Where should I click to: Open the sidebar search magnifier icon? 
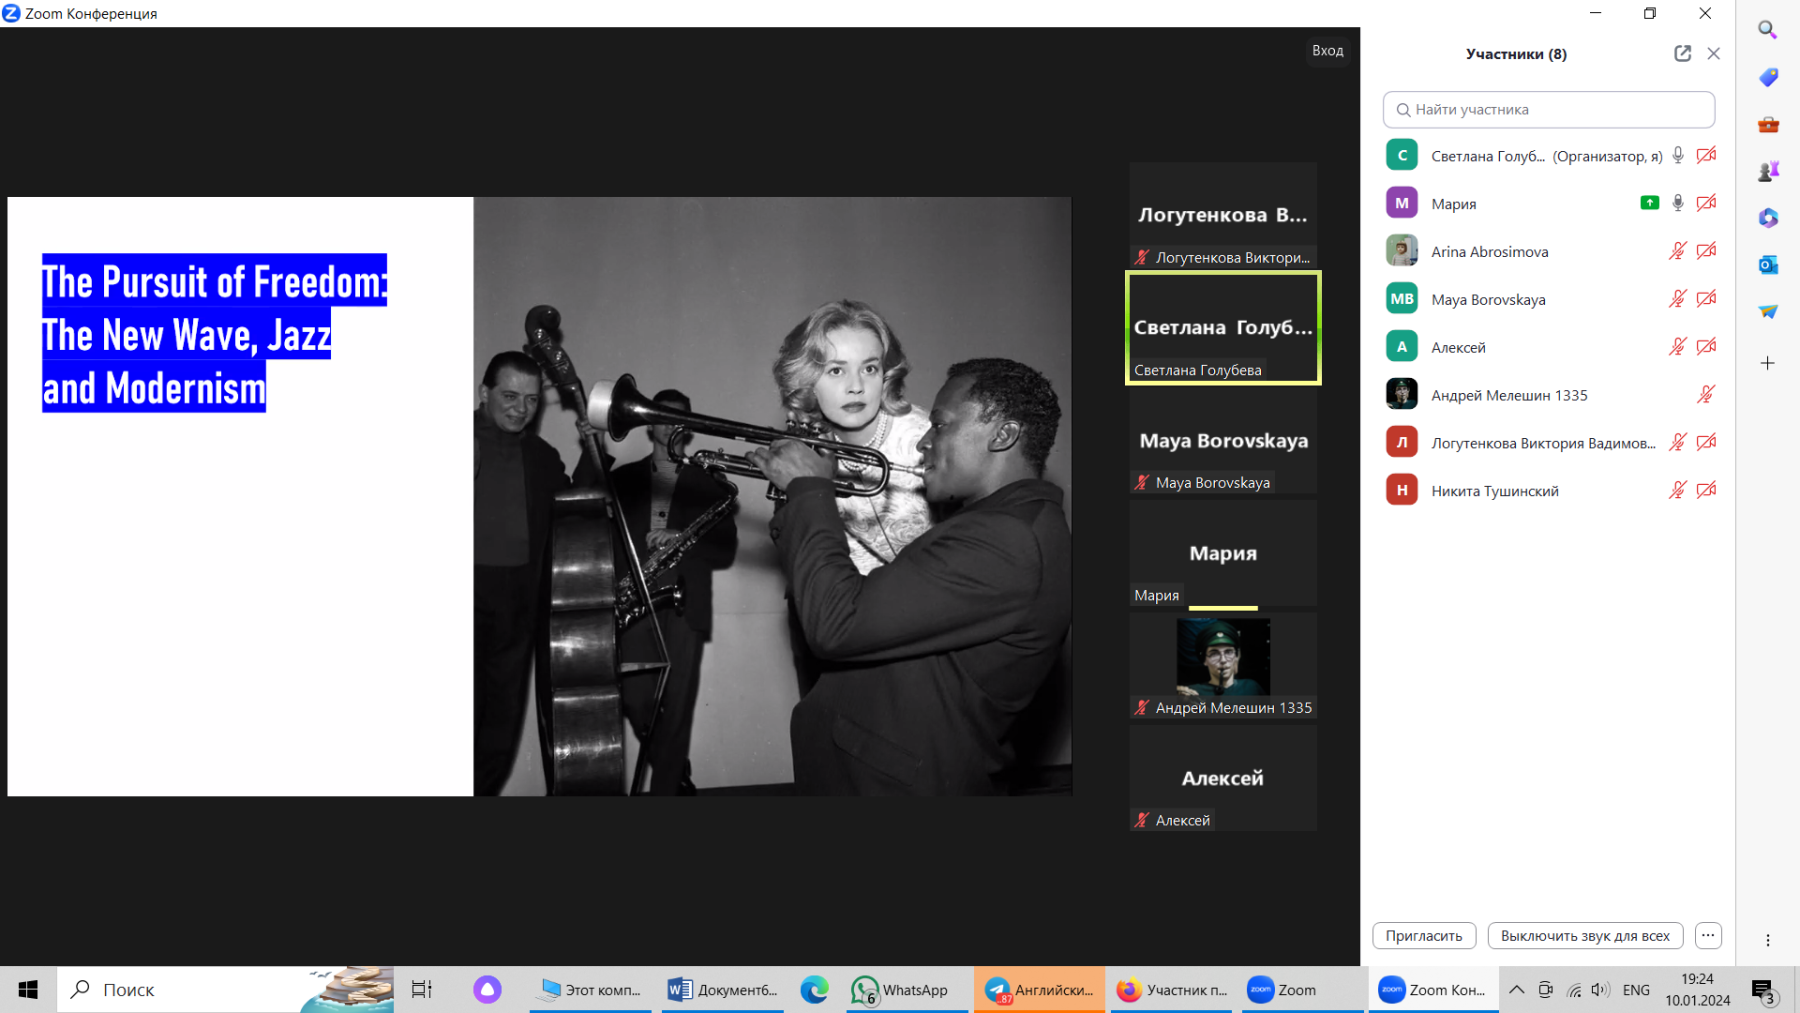point(1767,30)
